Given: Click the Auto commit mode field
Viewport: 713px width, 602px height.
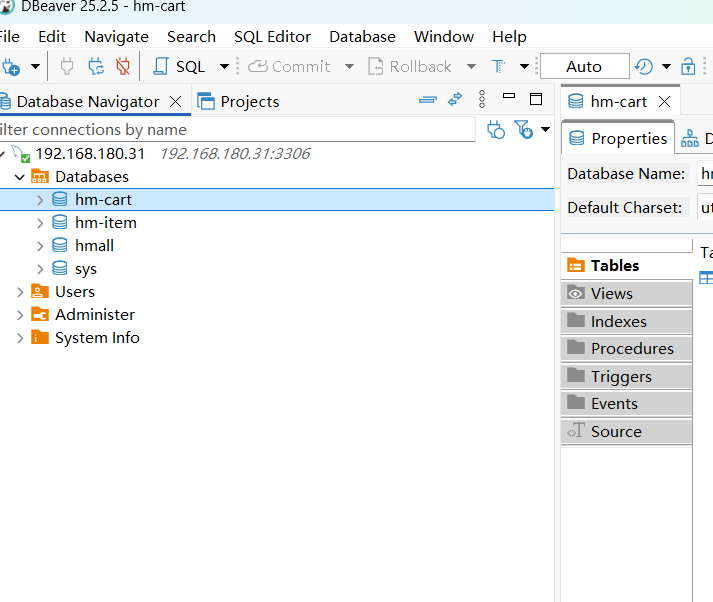Looking at the screenshot, I should point(584,67).
